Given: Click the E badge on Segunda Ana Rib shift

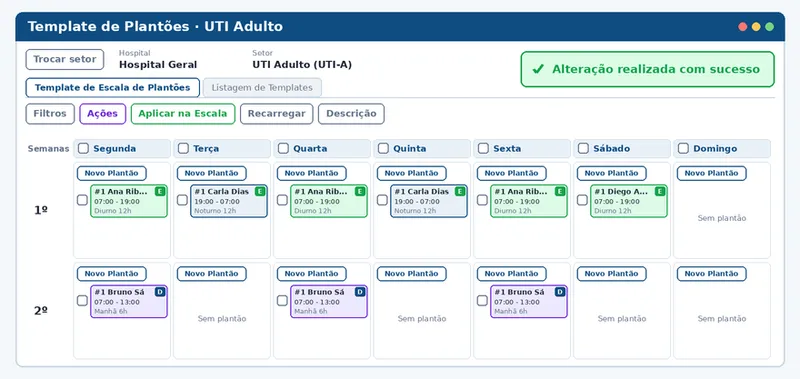Looking at the screenshot, I should tap(160, 191).
